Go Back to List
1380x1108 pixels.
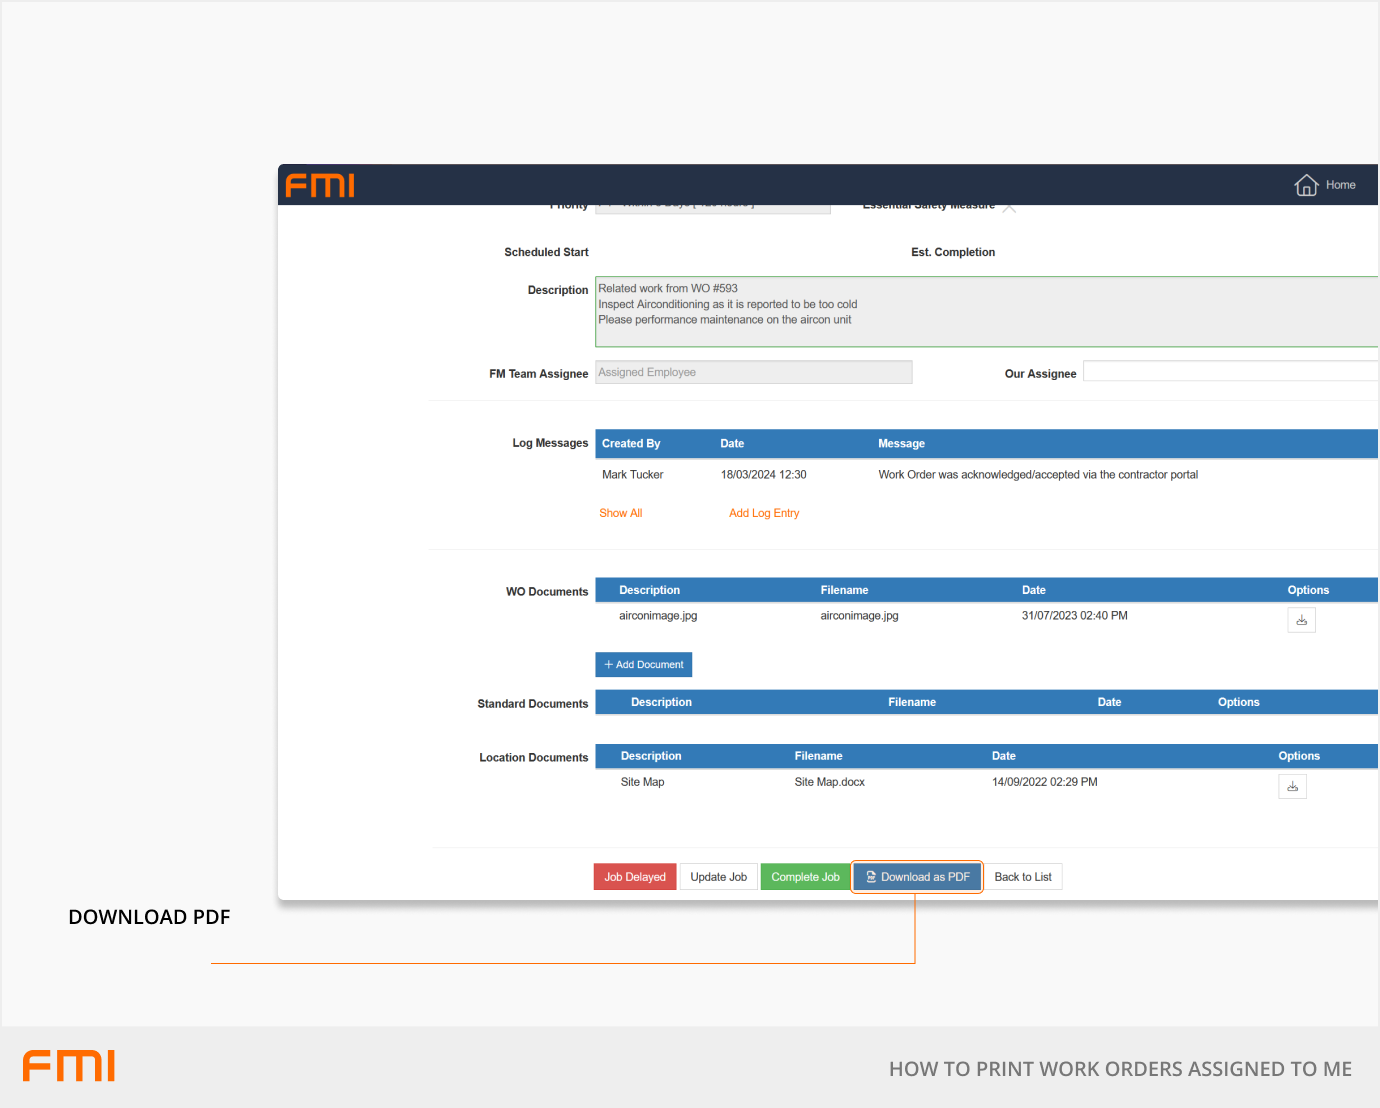(x=1022, y=877)
